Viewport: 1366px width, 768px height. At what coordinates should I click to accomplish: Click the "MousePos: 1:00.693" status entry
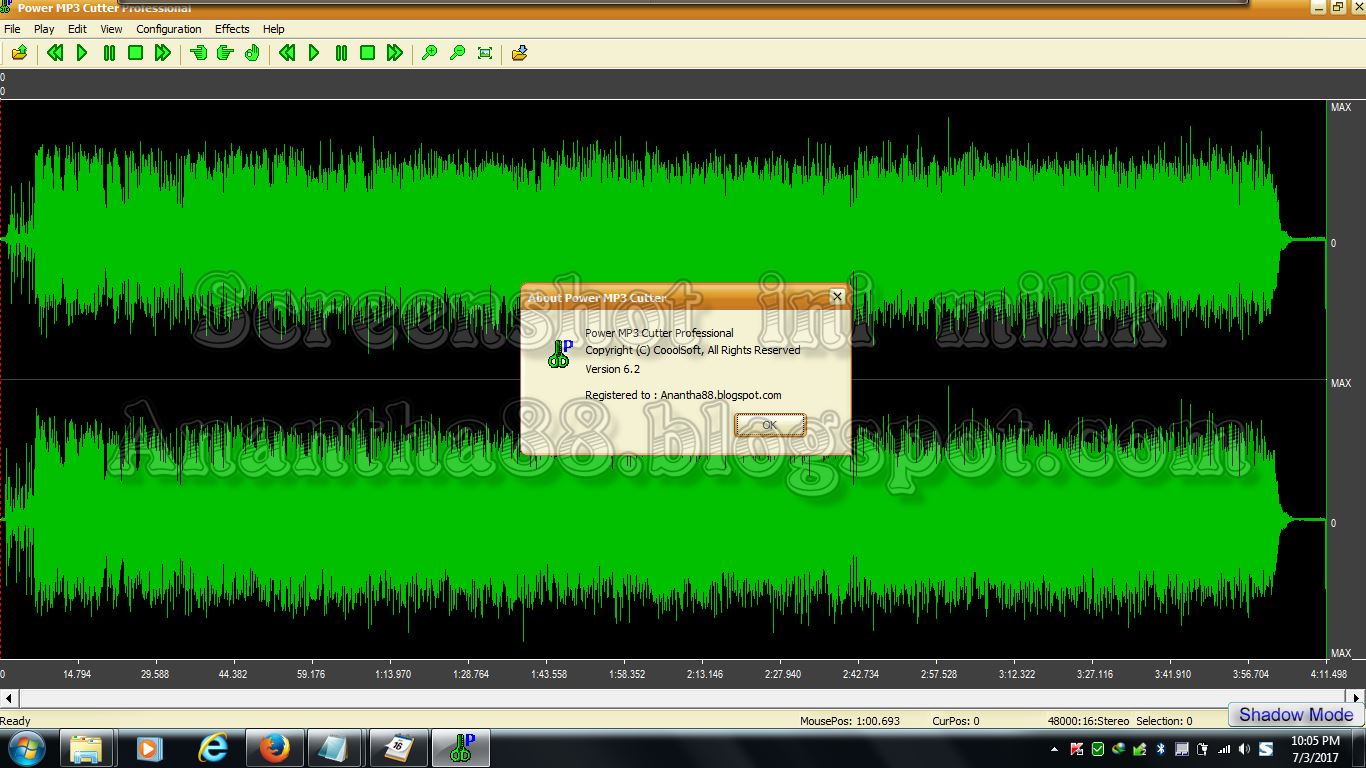[x=850, y=721]
